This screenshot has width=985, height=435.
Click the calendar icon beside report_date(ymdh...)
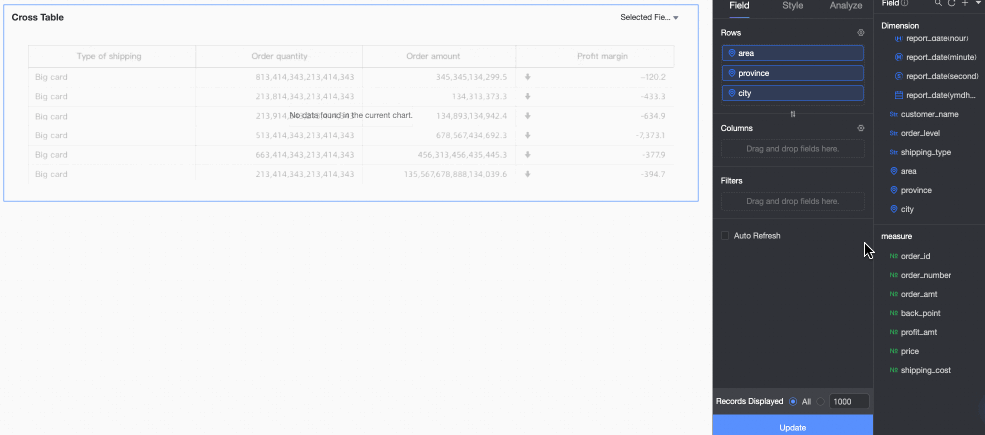[x=899, y=96]
